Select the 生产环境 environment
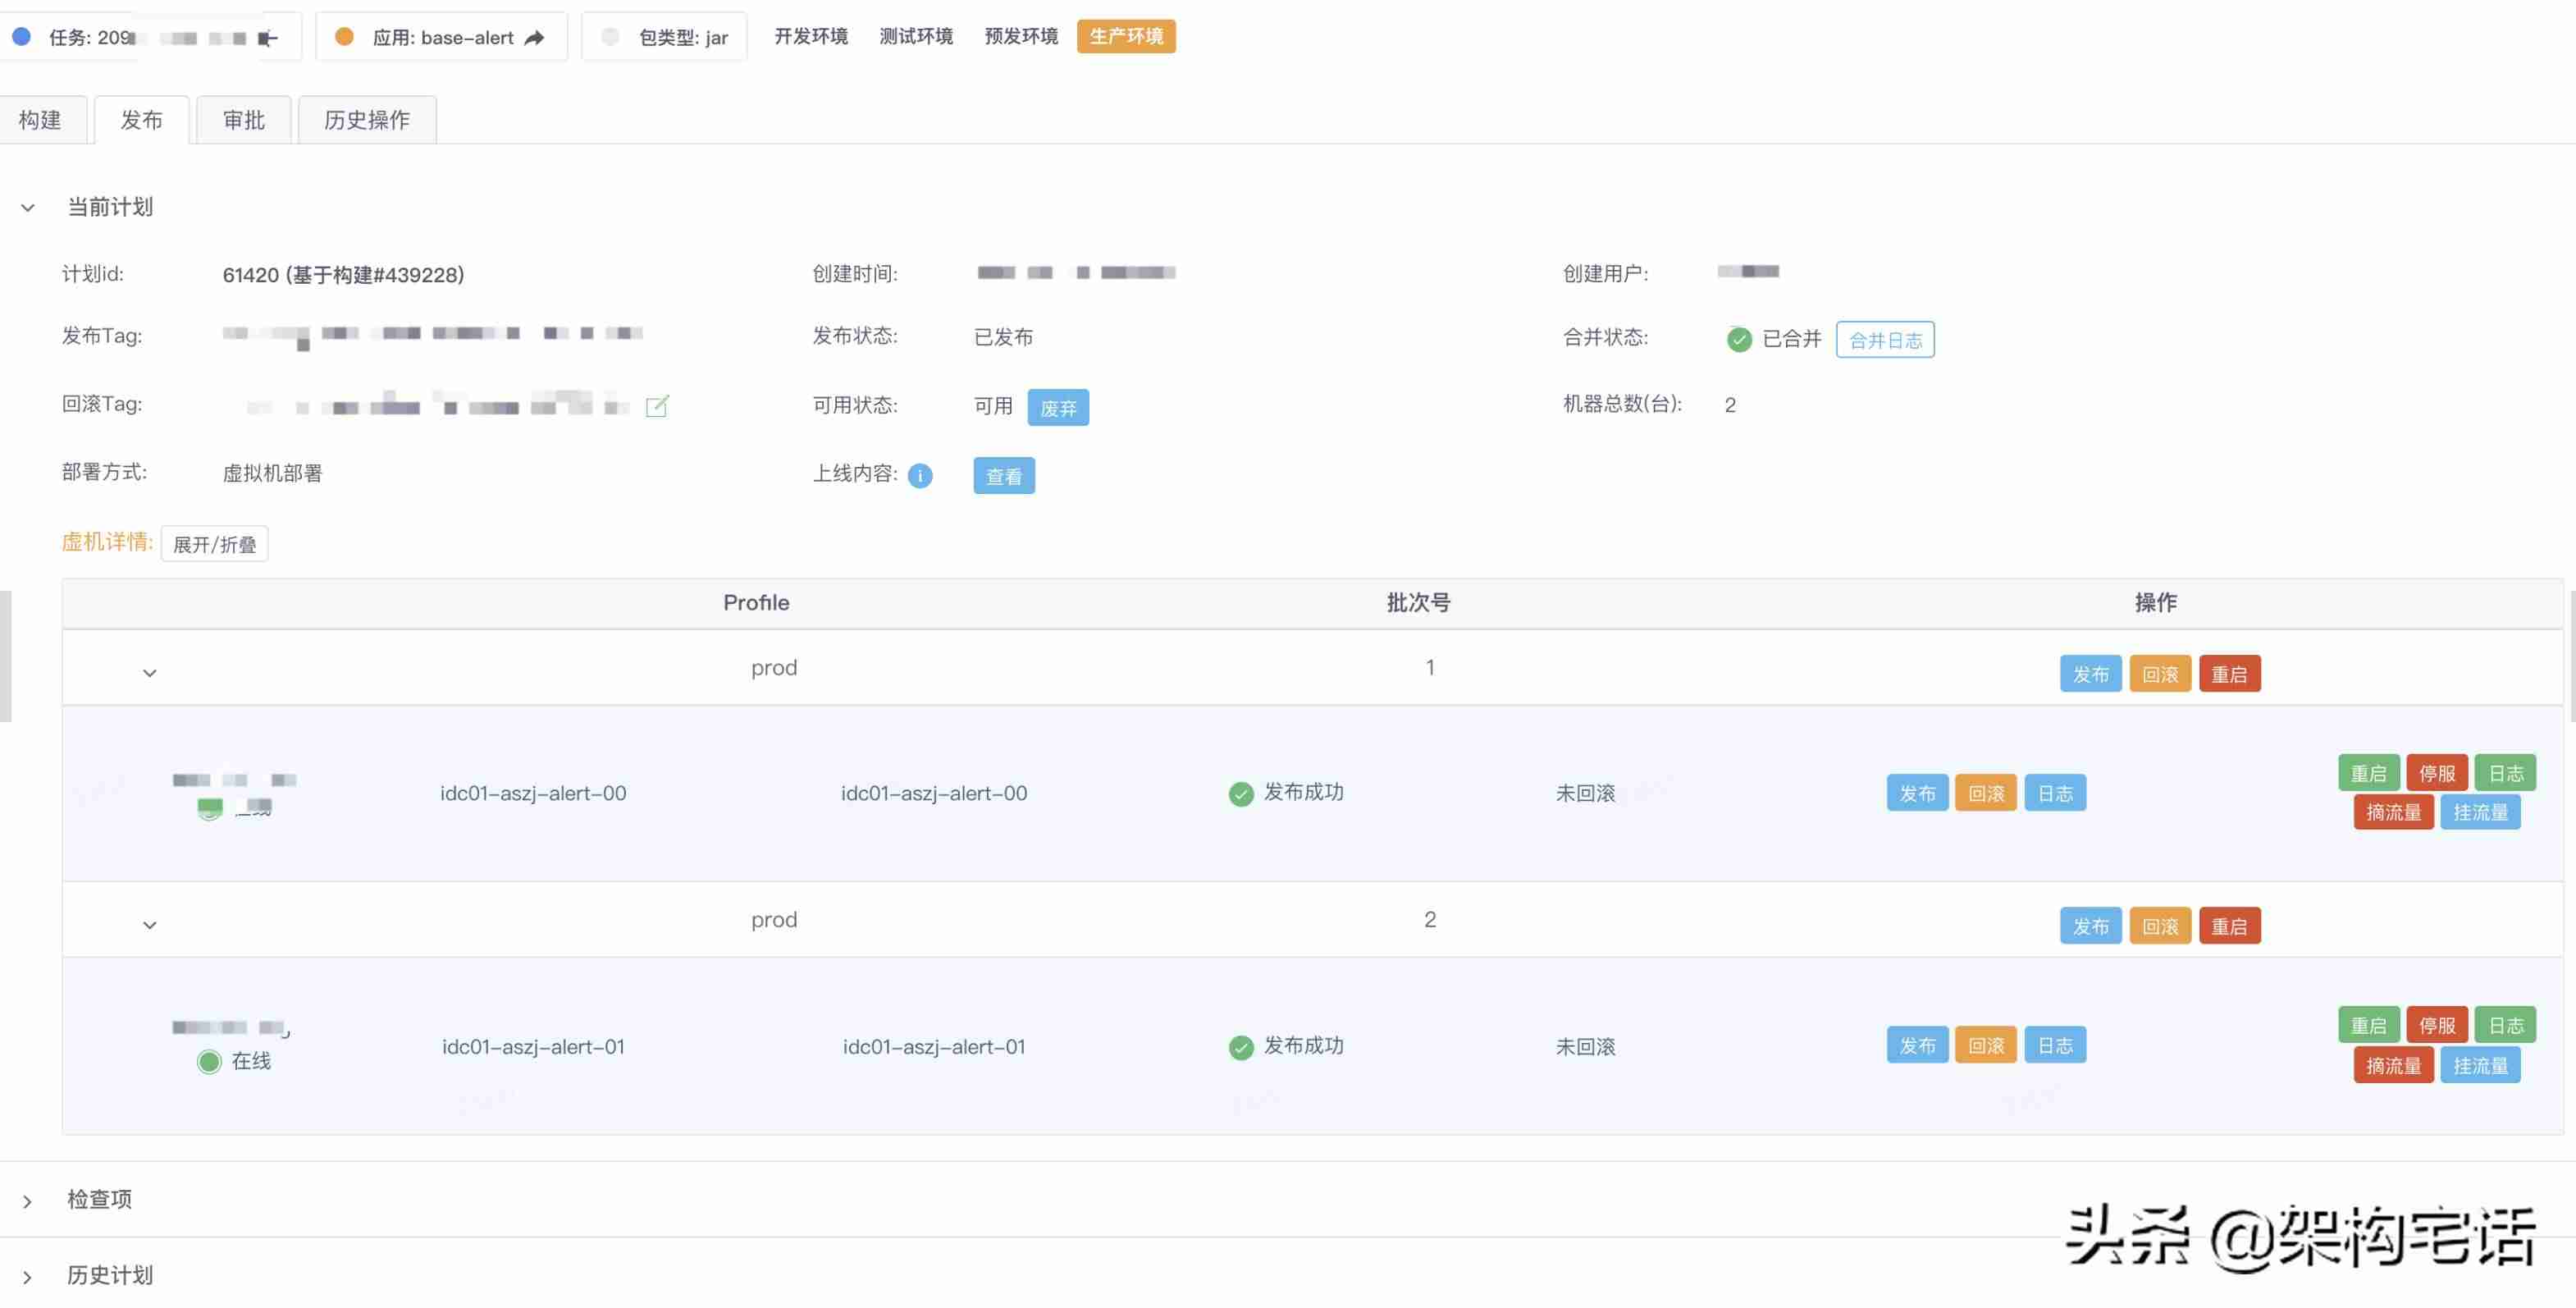This screenshot has height=1308, width=2576. (x=1126, y=36)
